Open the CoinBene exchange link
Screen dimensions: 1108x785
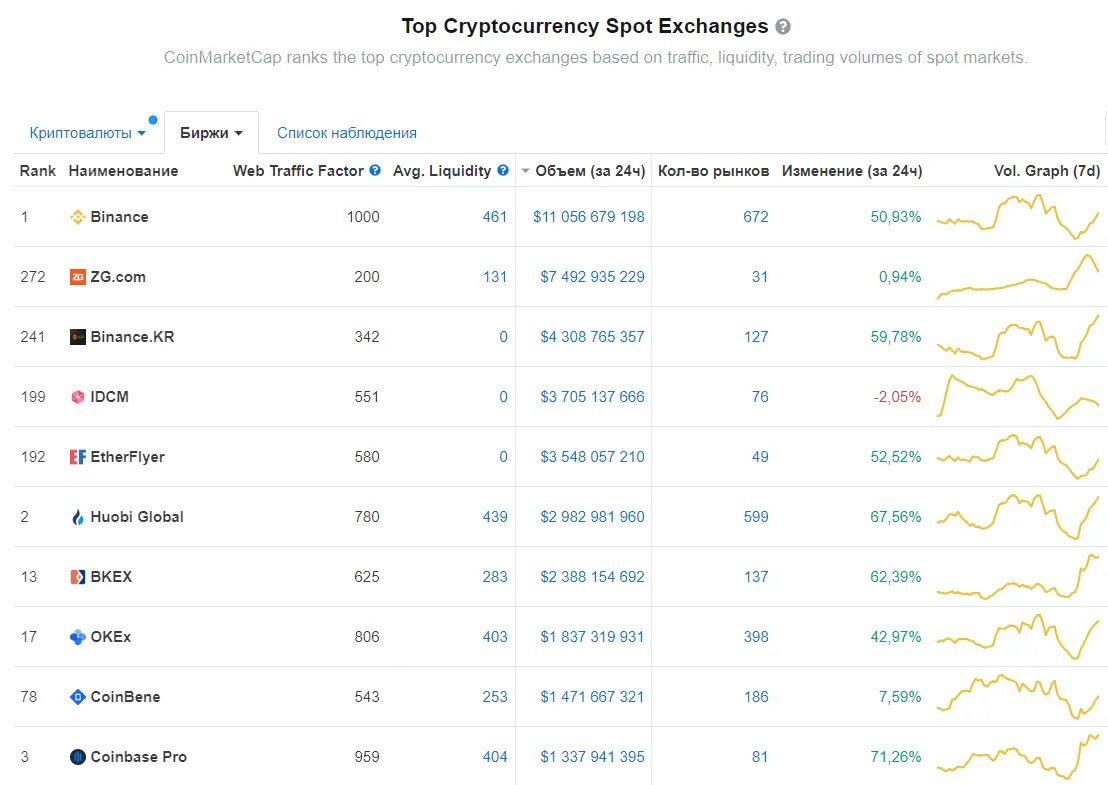point(125,697)
